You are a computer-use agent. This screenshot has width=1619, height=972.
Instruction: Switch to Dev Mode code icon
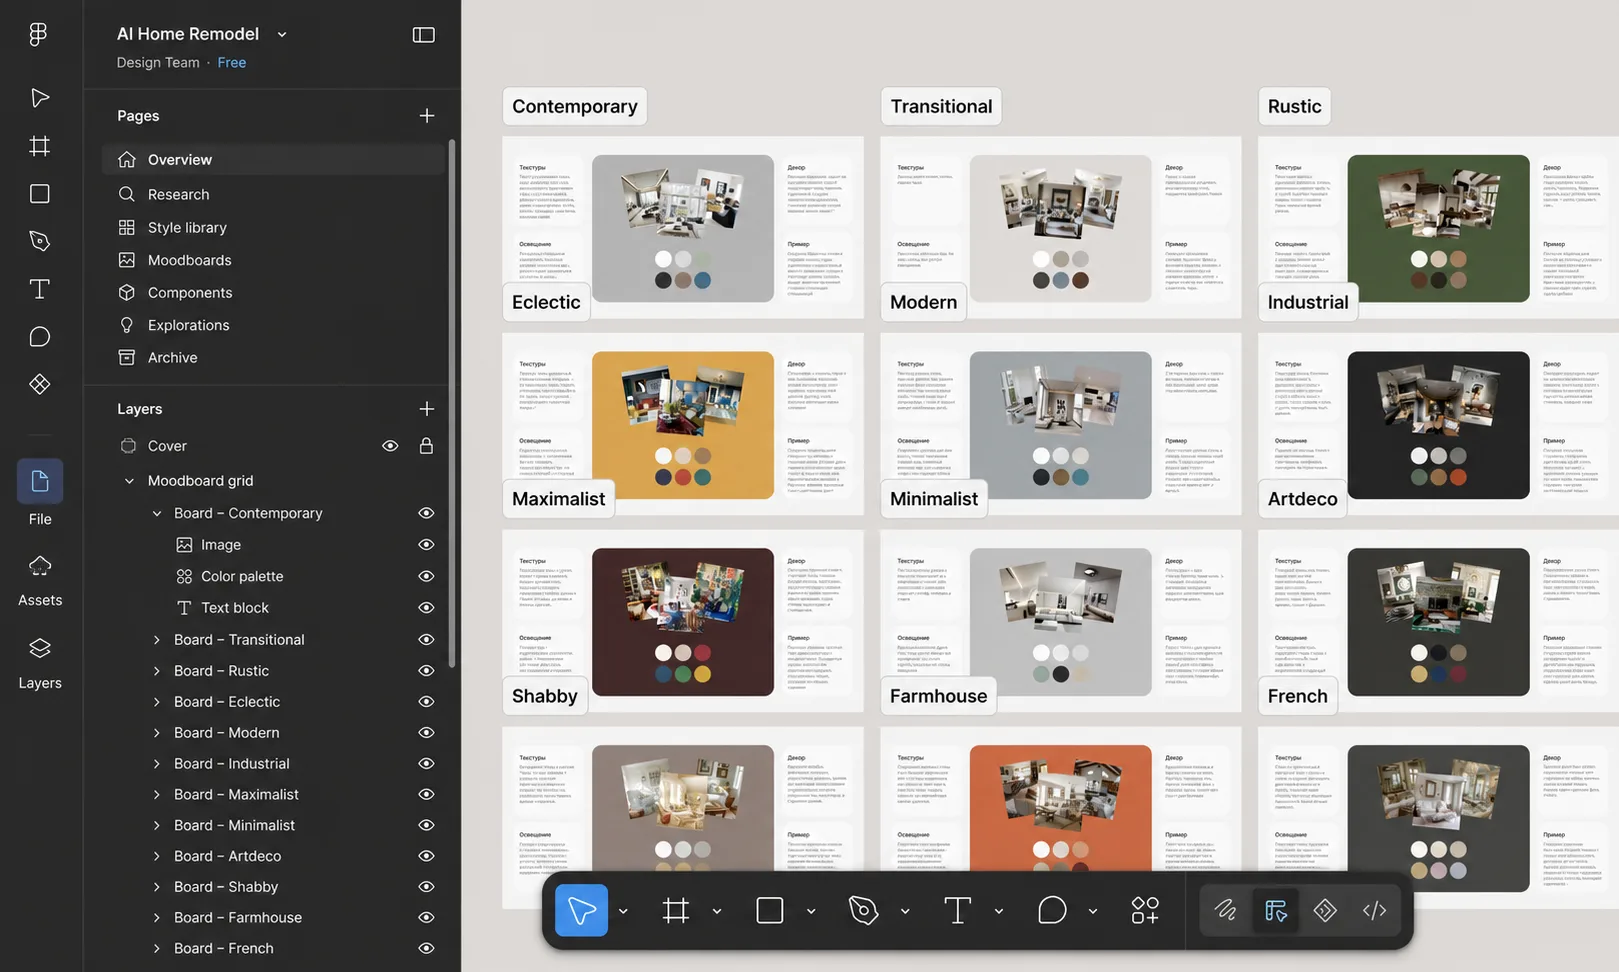click(1374, 910)
